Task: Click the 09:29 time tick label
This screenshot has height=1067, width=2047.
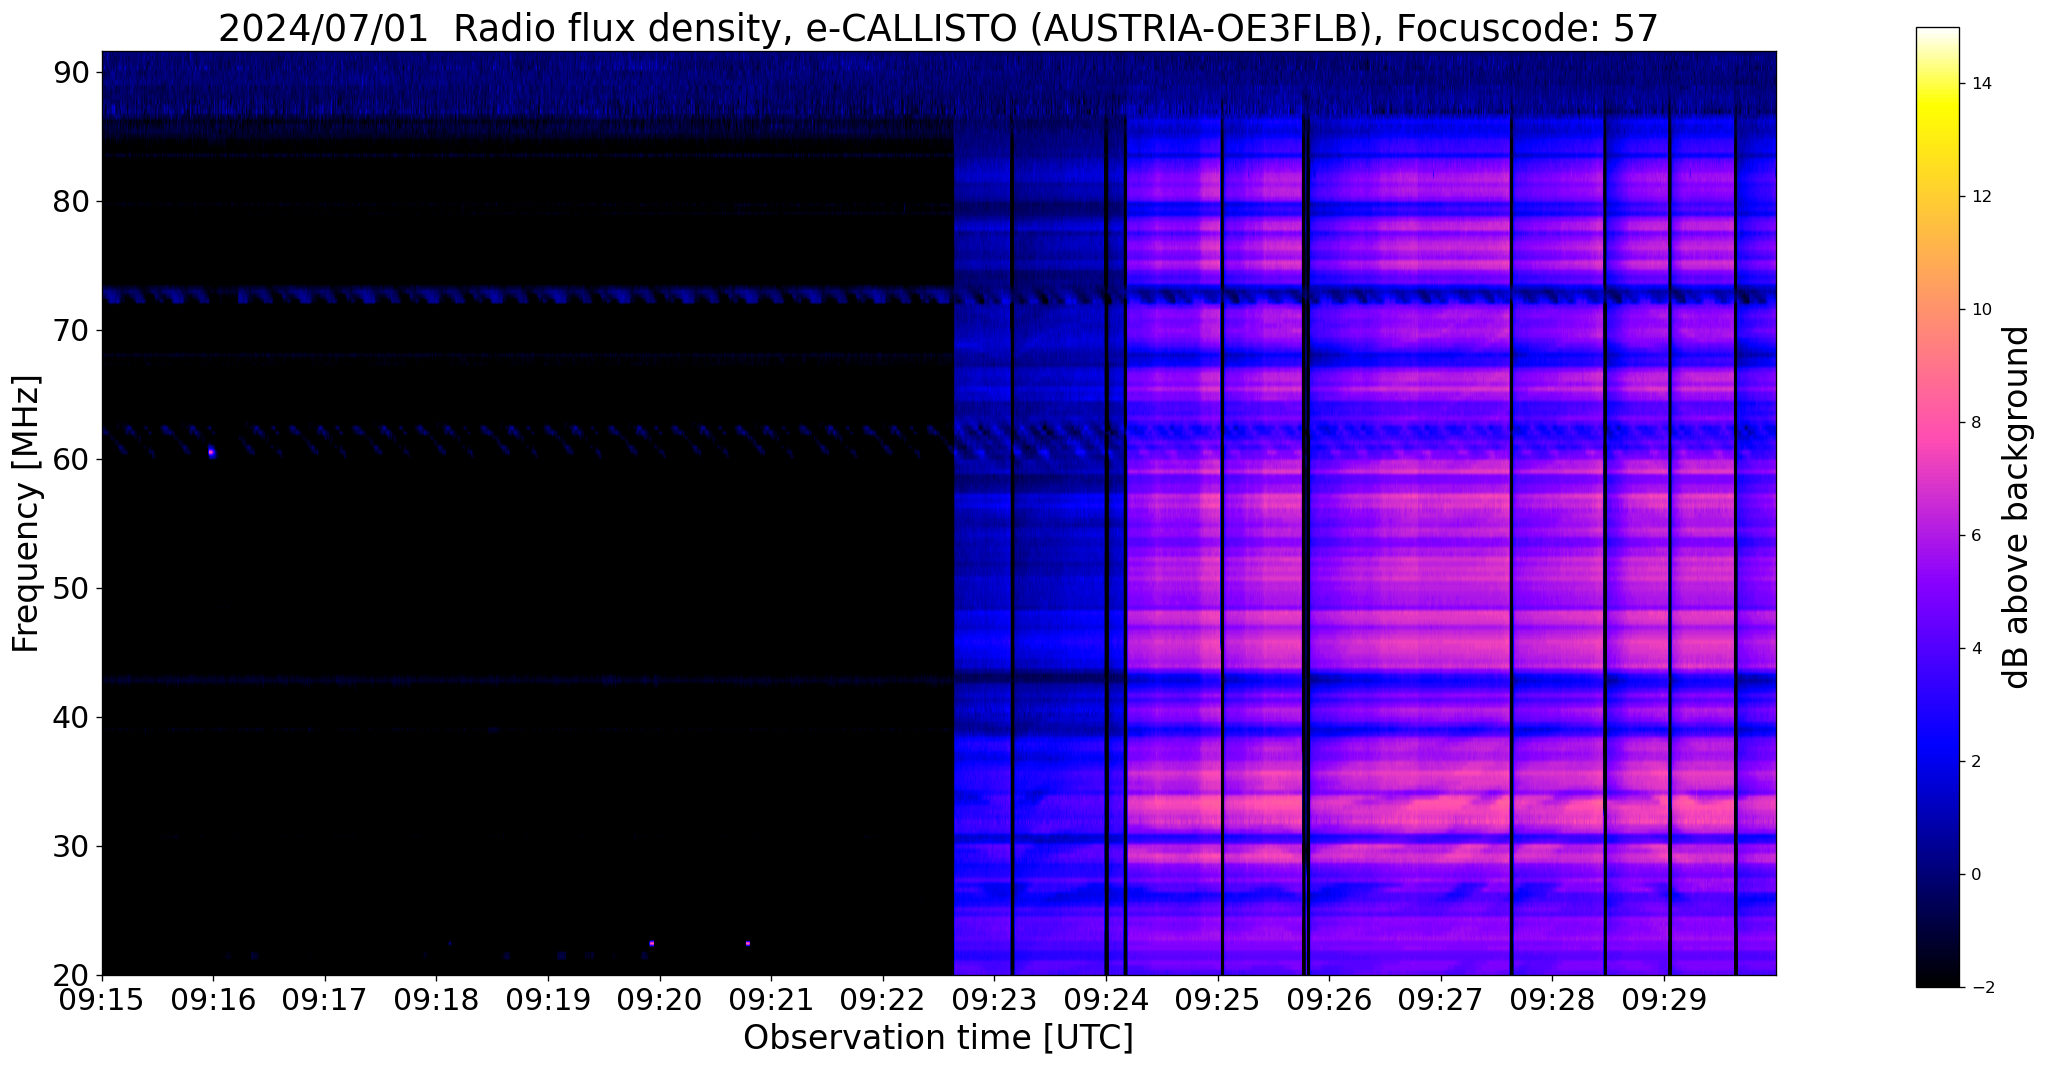Action: (x=1664, y=999)
